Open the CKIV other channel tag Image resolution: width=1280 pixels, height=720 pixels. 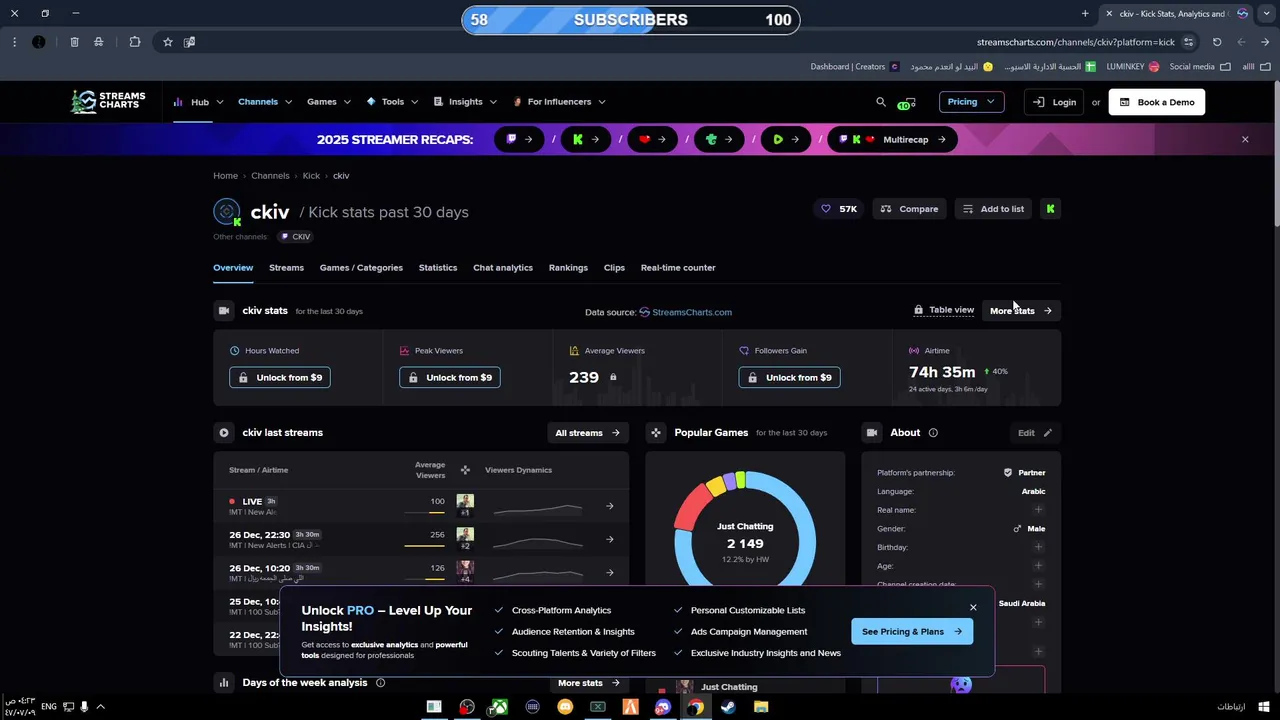point(296,237)
